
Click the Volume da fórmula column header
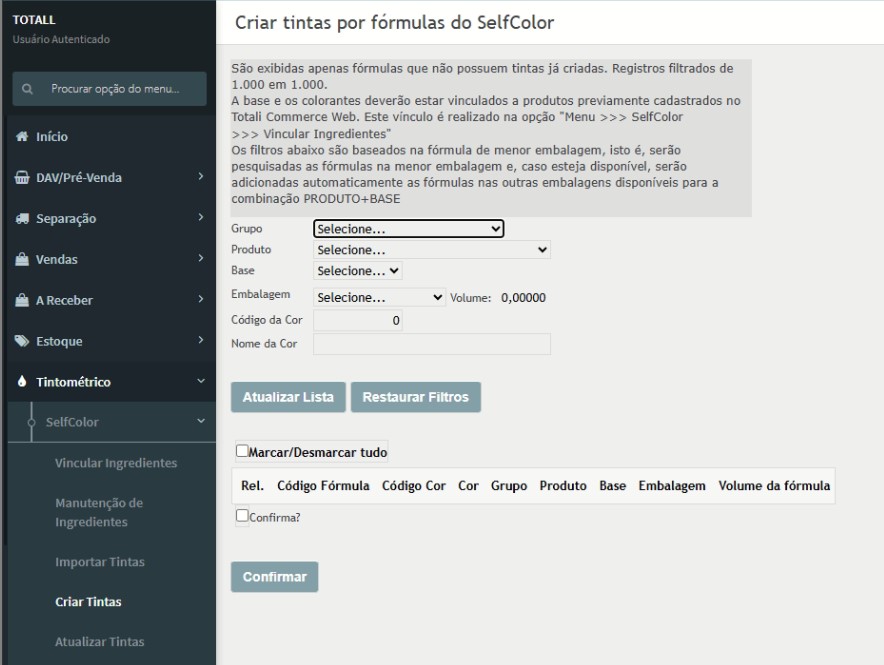coord(774,486)
